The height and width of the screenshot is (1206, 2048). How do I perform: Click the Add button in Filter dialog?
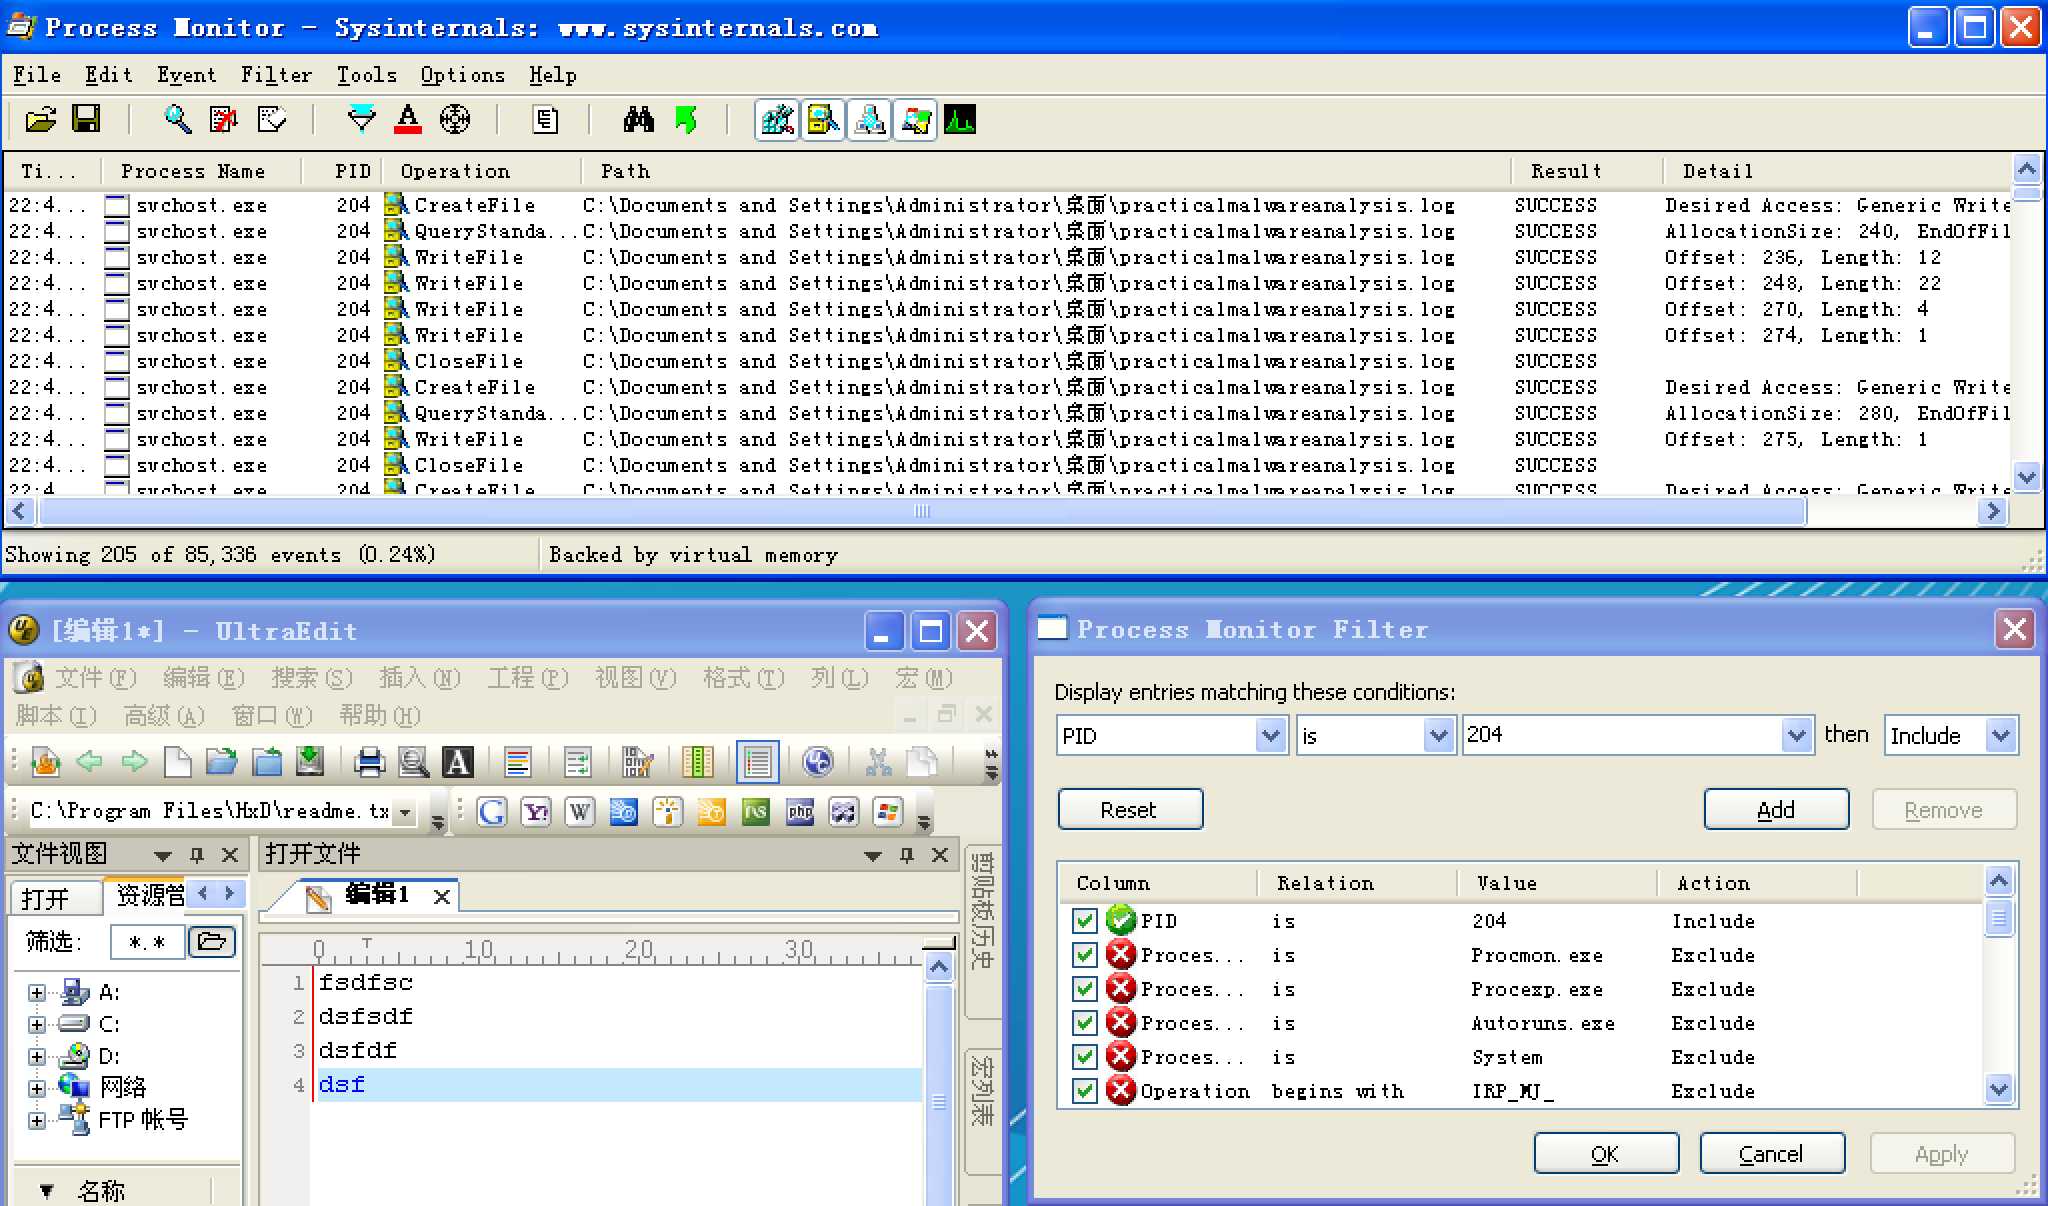[x=1776, y=809]
